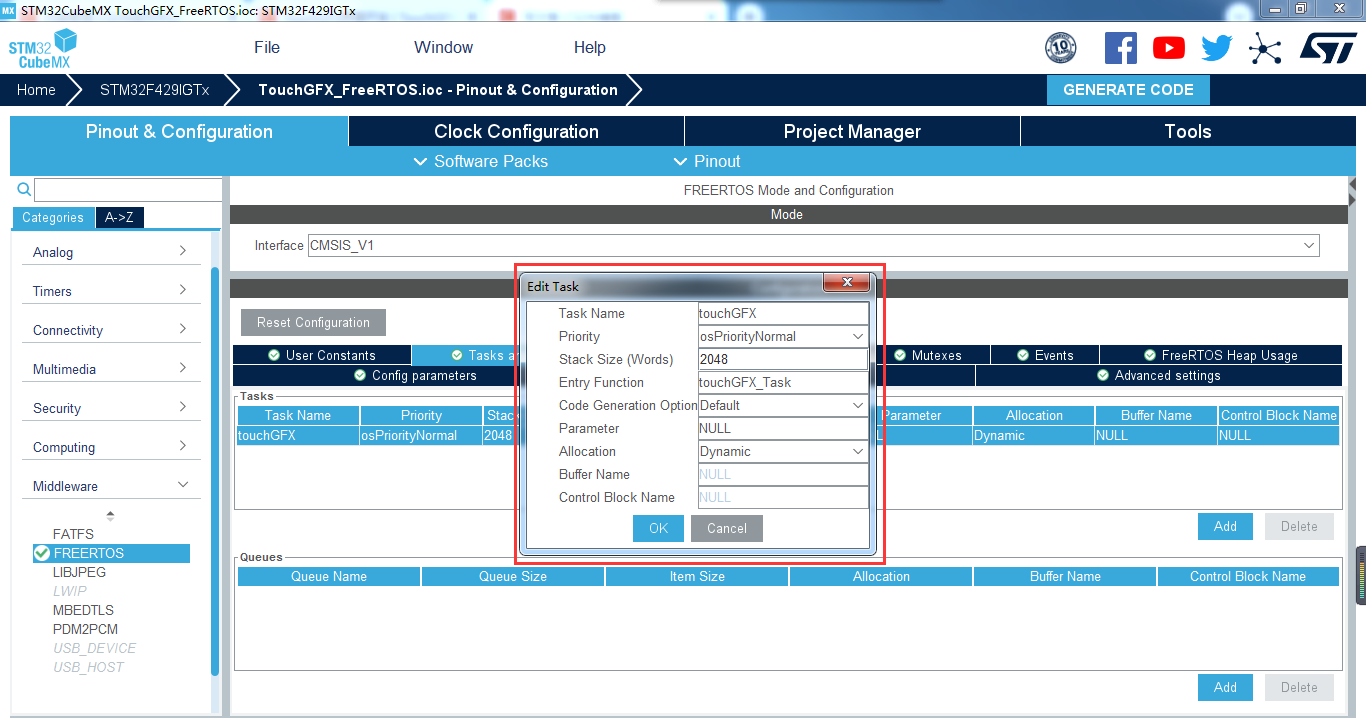Select LIBJPEG in the middleware list
The width and height of the screenshot is (1366, 722).
click(x=79, y=572)
